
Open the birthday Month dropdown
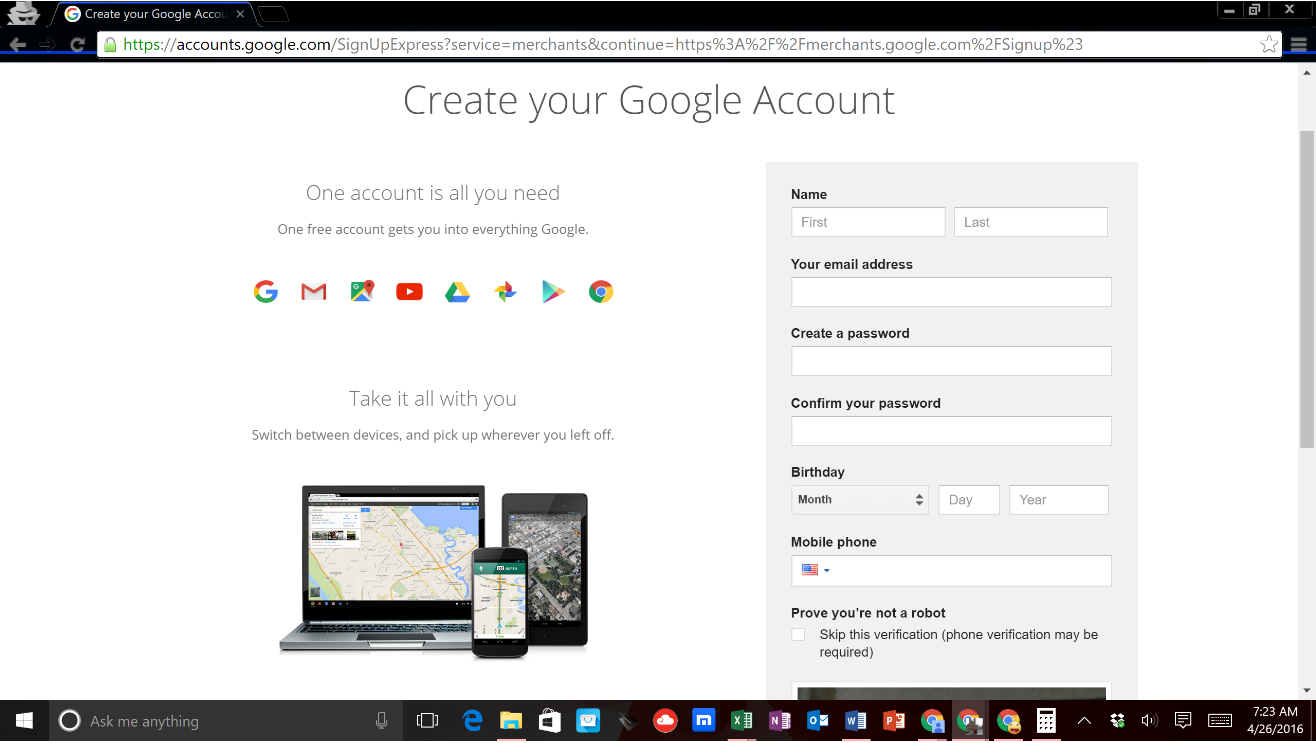pyautogui.click(x=860, y=500)
